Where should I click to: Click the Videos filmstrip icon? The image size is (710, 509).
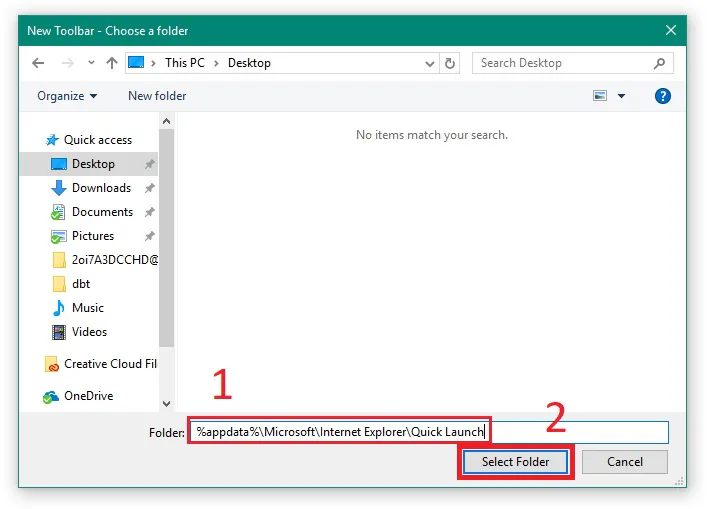pyautogui.click(x=59, y=332)
